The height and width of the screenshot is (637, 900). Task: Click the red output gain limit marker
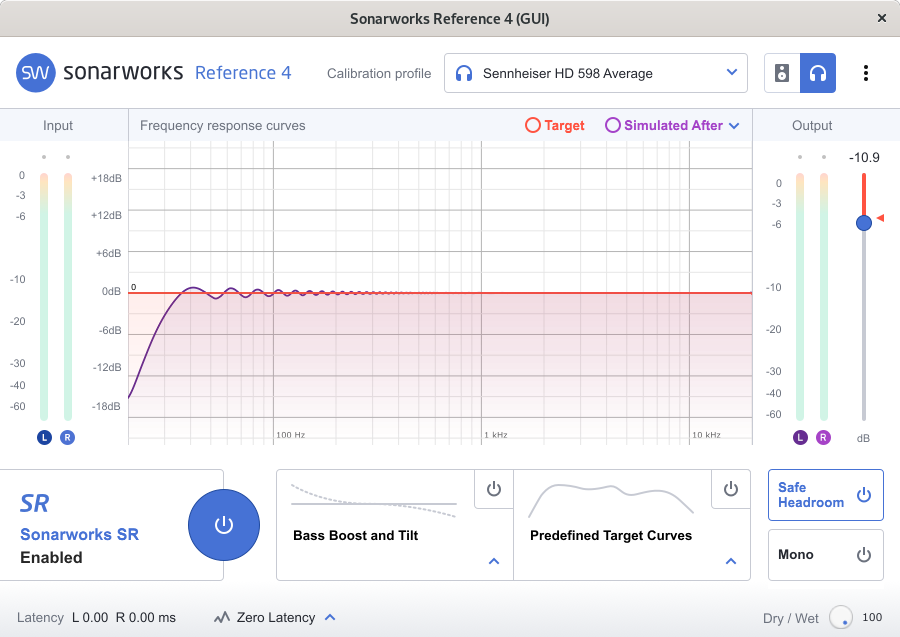tap(880, 218)
